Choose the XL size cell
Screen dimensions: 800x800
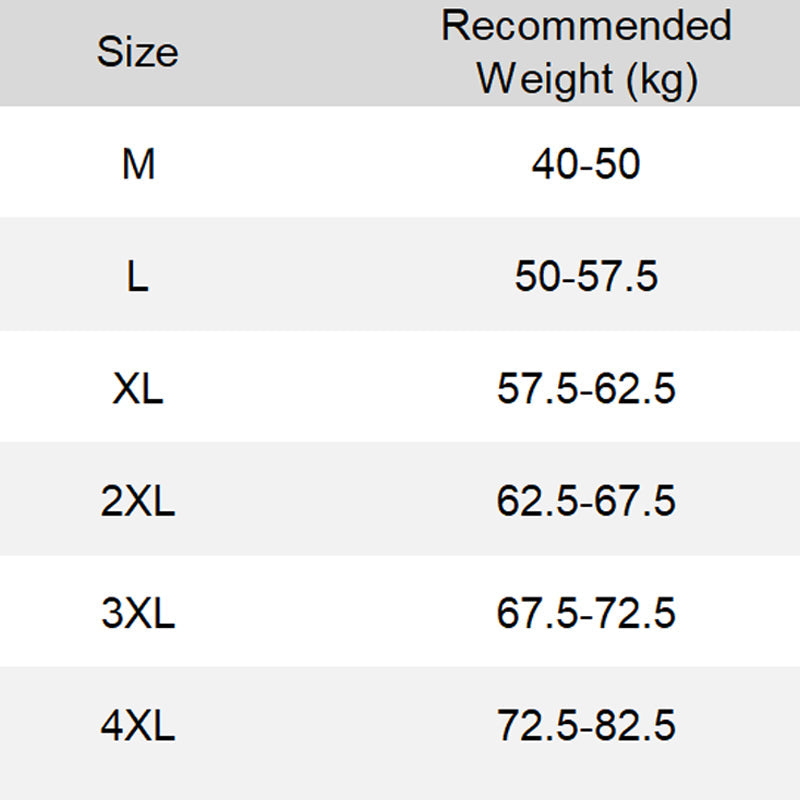(138, 388)
